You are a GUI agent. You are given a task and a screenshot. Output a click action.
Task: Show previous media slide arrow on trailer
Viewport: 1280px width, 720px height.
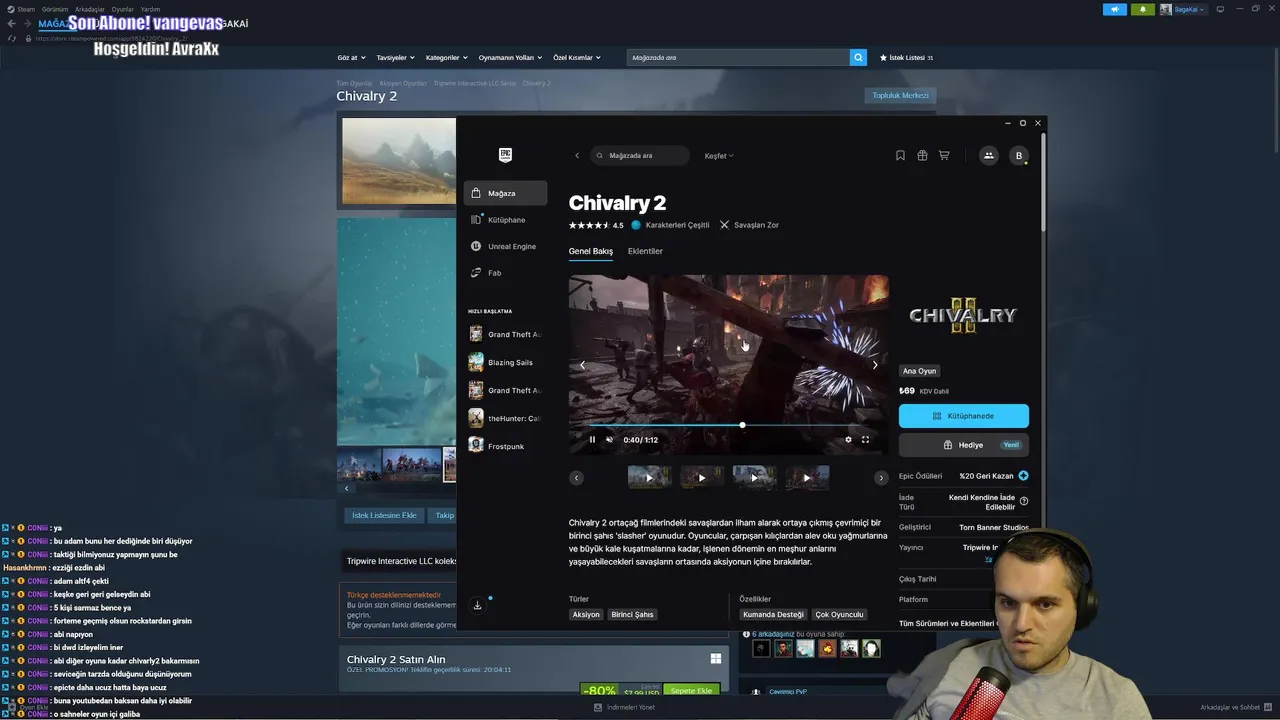pos(582,365)
